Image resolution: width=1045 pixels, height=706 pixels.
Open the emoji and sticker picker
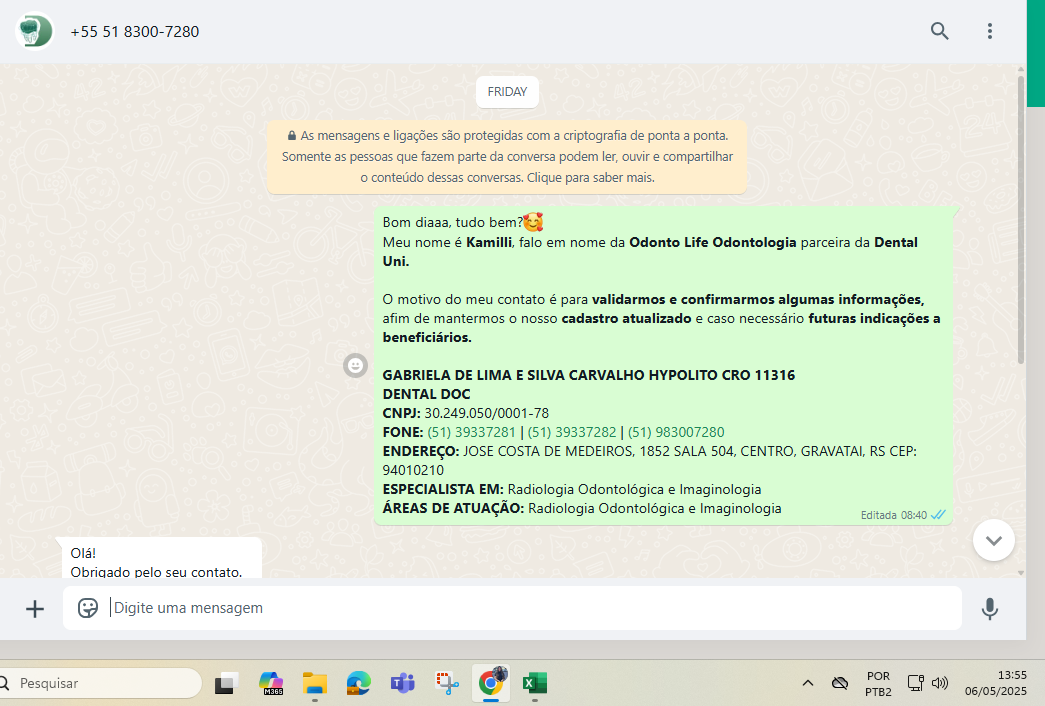[88, 608]
